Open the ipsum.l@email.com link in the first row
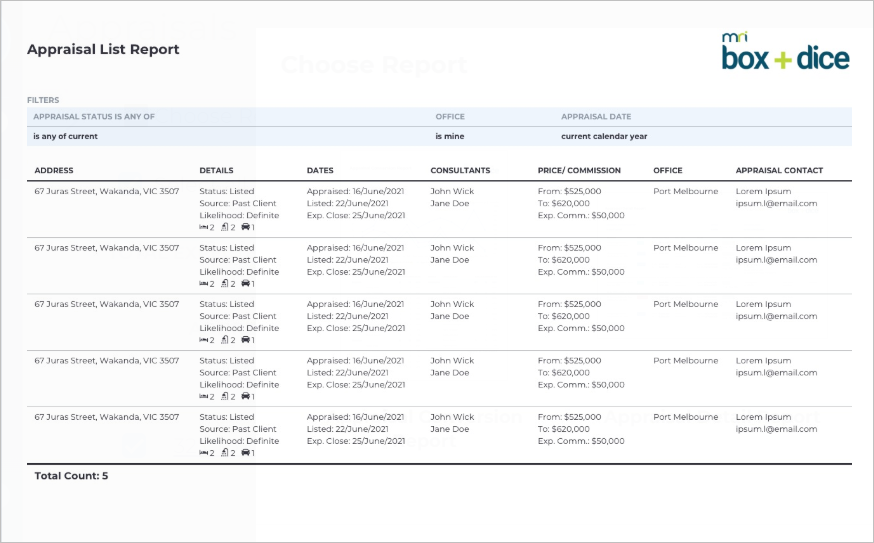The image size is (874, 543). point(776,203)
